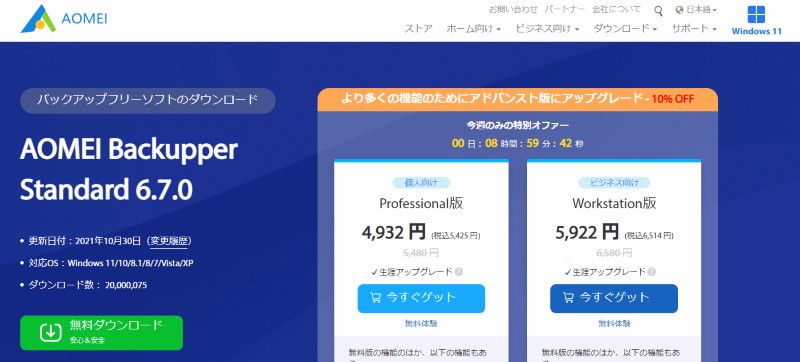
Task: Click help icon beside Professional 生涯アップグレード
Action: pyautogui.click(x=459, y=272)
